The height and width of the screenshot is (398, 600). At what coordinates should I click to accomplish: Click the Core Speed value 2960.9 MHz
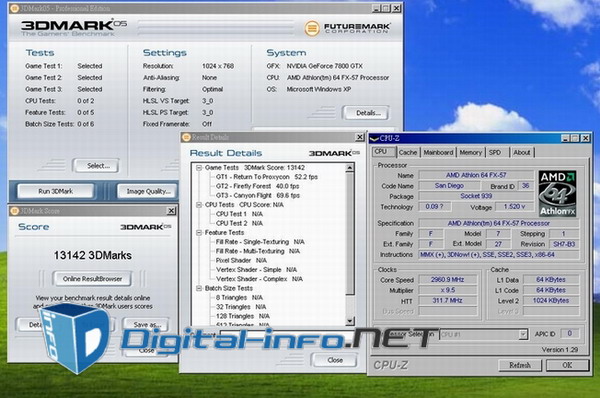click(x=448, y=280)
